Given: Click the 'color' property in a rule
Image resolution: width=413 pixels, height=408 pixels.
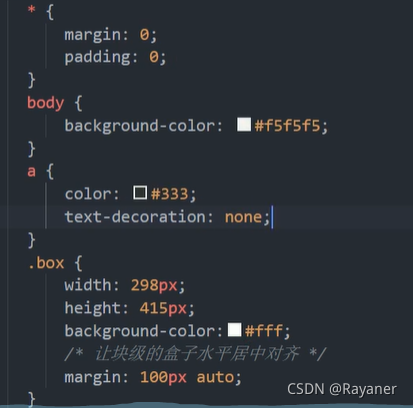Looking at the screenshot, I should click(88, 194).
